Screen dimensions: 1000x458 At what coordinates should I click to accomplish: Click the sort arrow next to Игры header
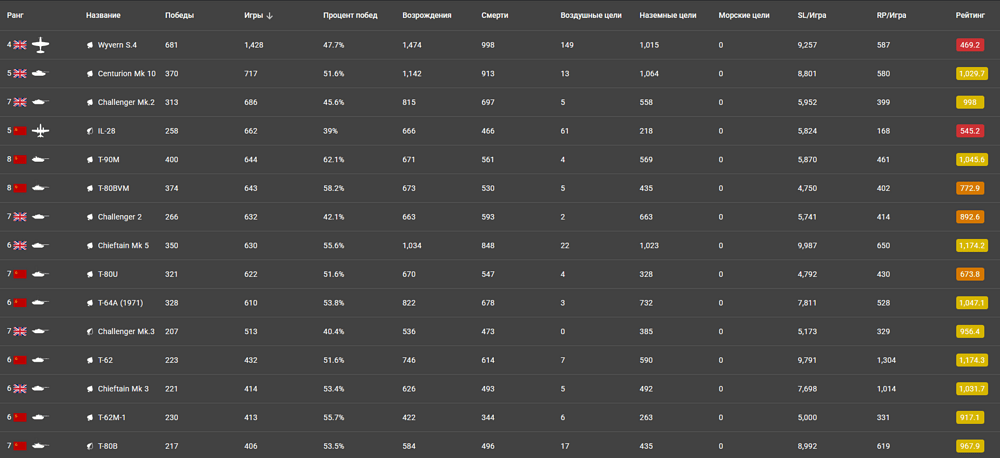click(270, 16)
